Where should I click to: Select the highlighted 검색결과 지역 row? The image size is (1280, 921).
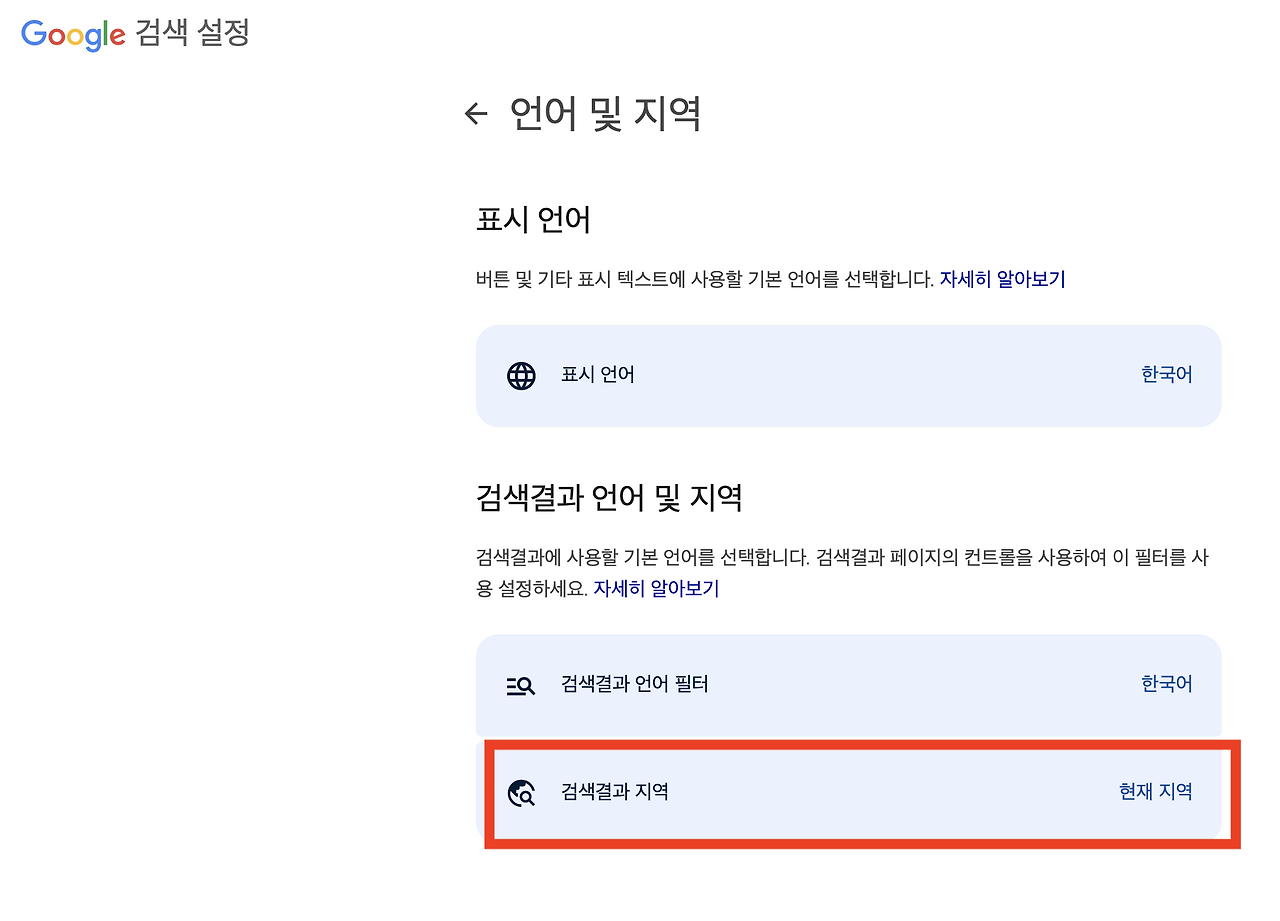coord(848,792)
